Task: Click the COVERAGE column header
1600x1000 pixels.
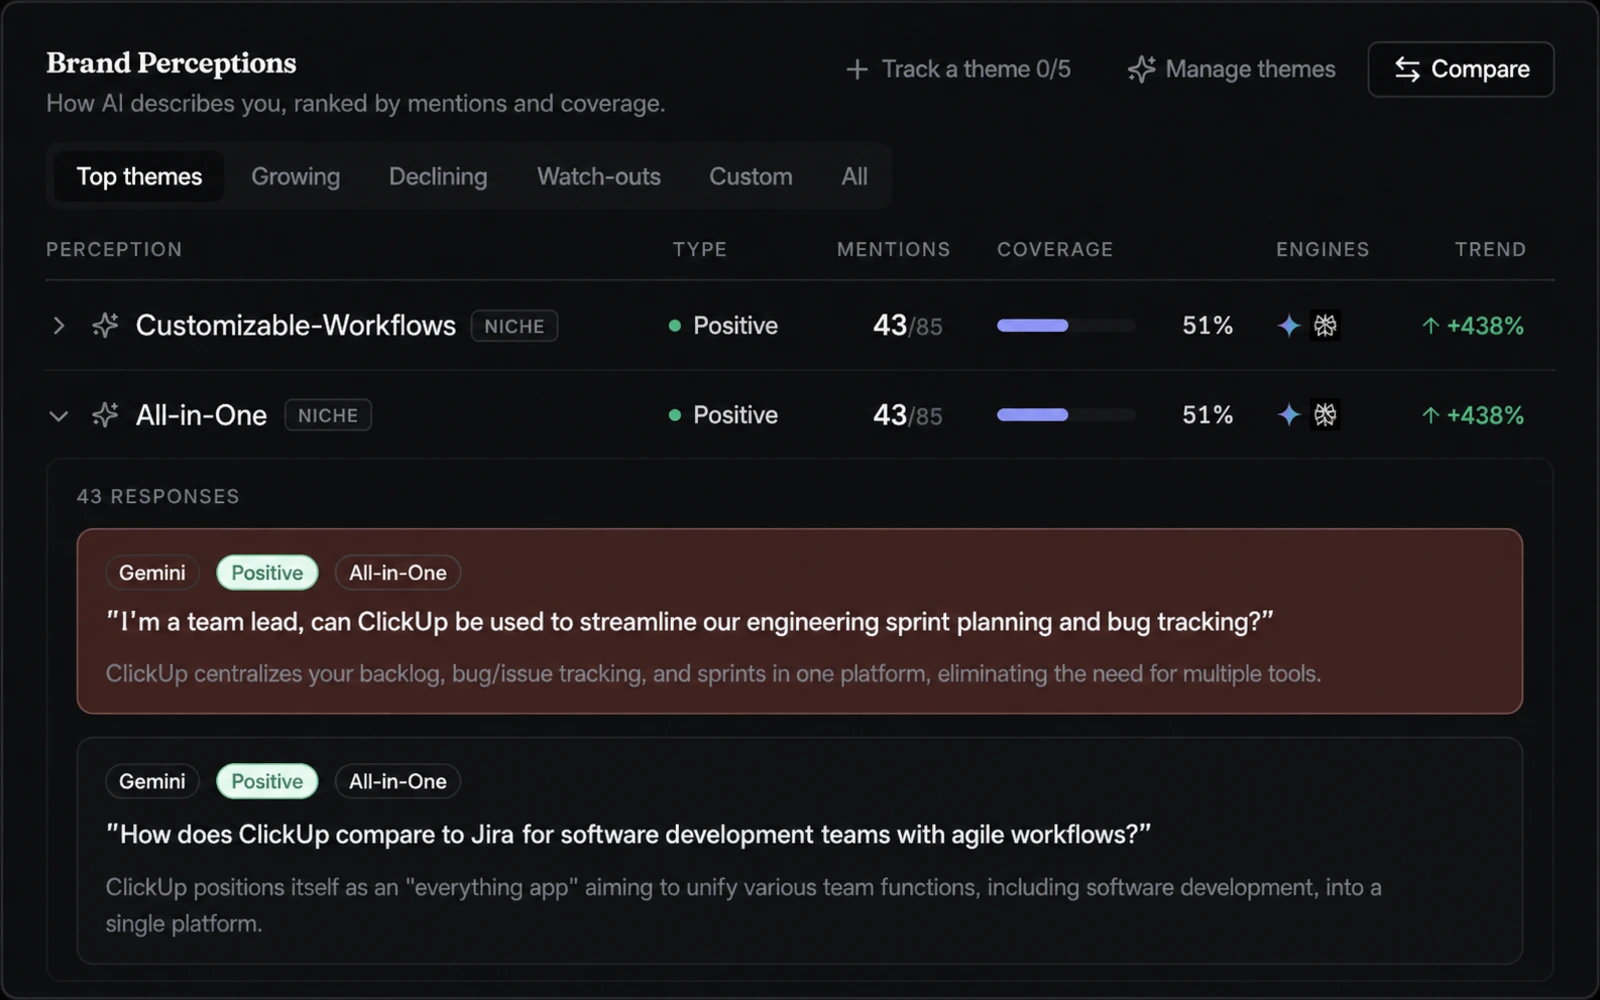Action: [1055, 249]
